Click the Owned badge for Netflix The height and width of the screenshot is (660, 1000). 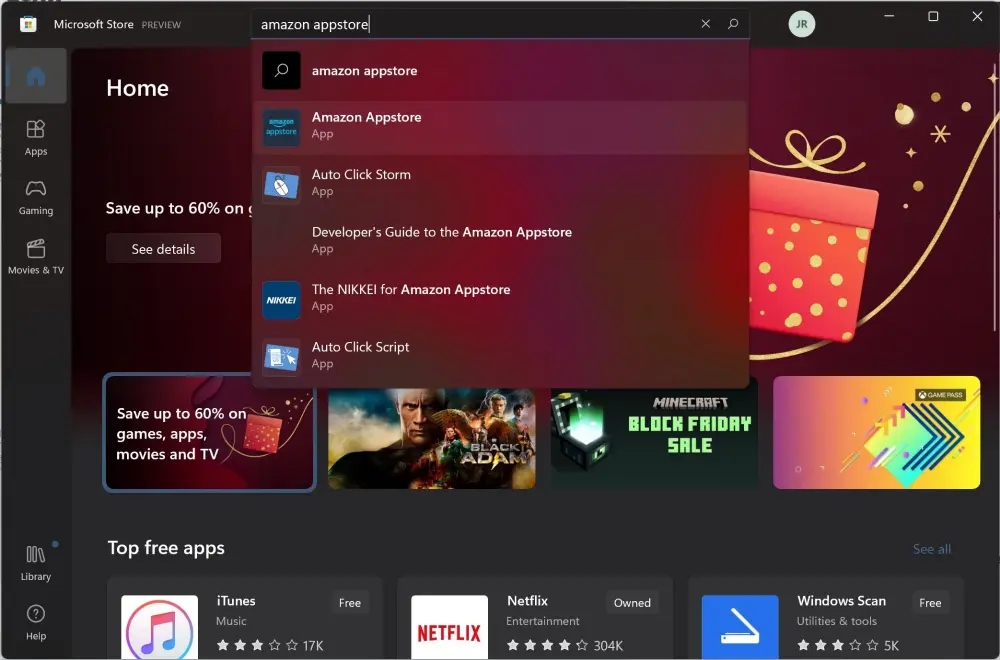click(632, 603)
